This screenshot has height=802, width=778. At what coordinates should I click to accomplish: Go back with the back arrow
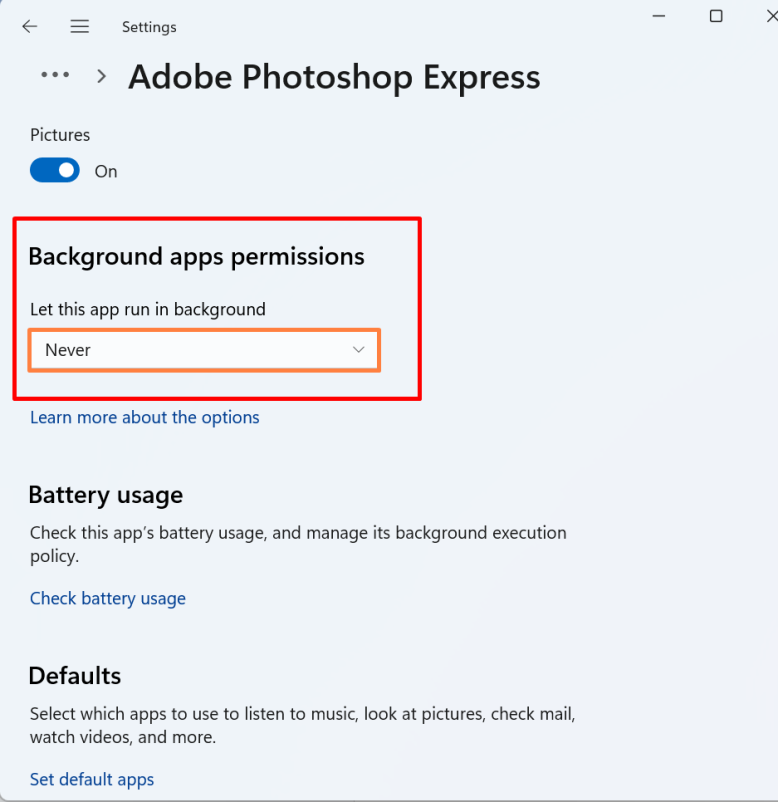tap(30, 27)
